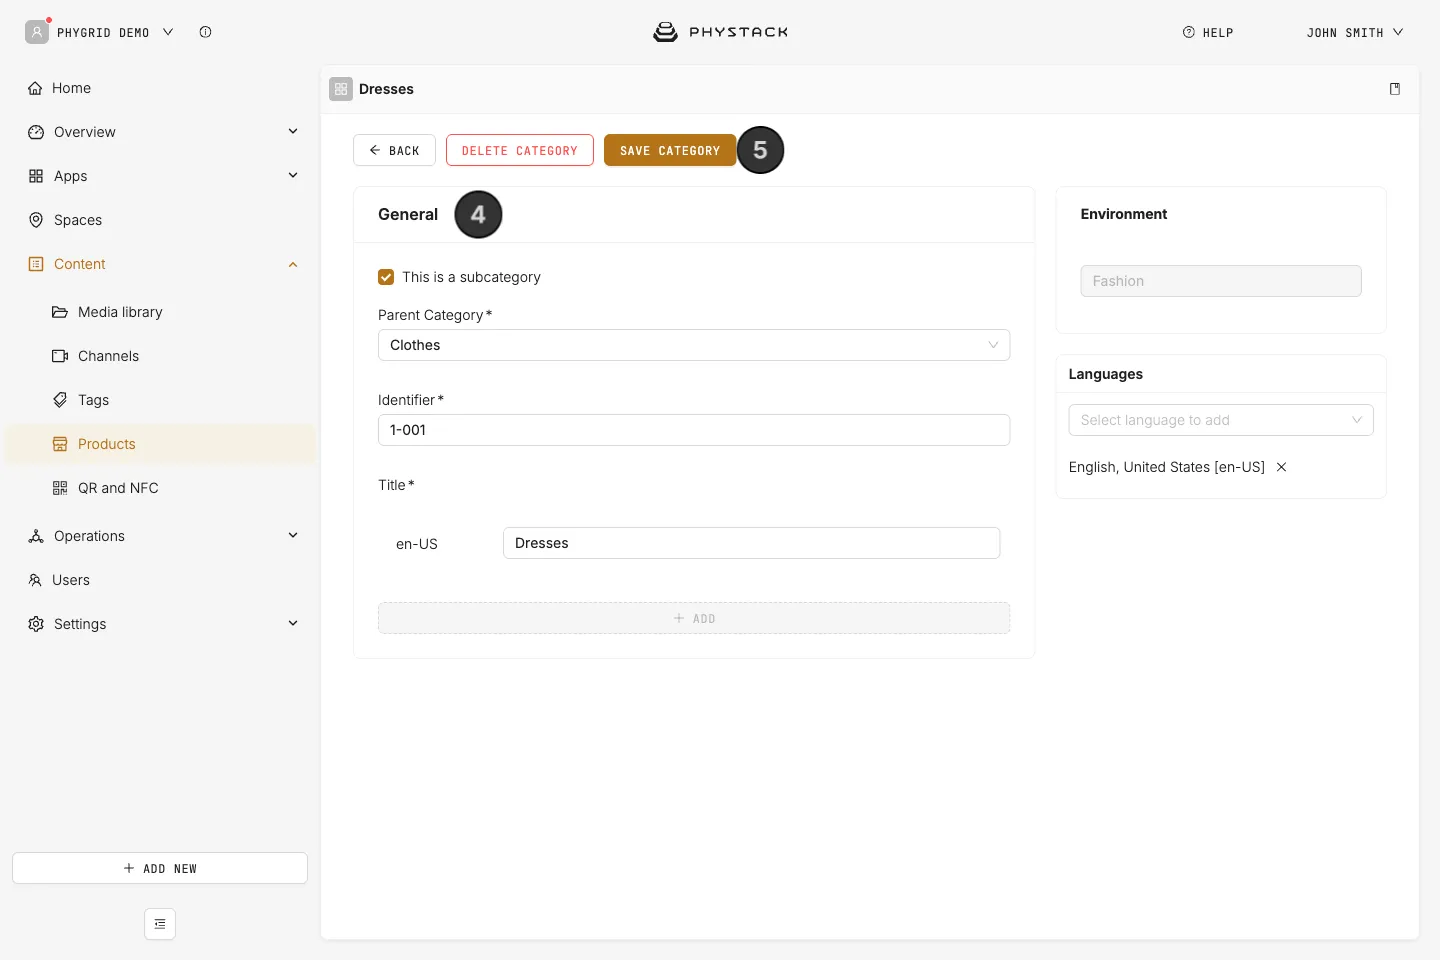
Task: Expand the Settings menu chevron
Action: coord(293,623)
